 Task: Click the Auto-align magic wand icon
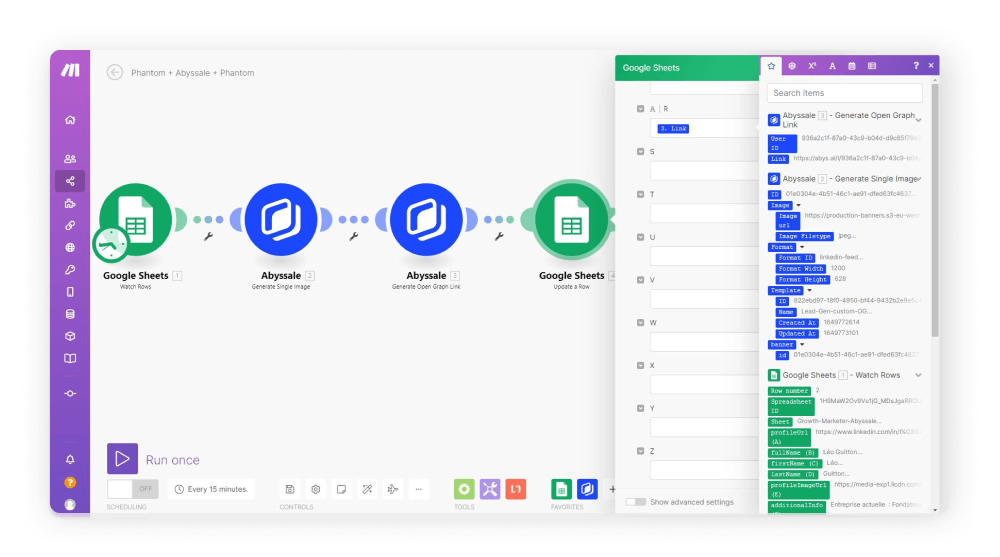click(367, 489)
